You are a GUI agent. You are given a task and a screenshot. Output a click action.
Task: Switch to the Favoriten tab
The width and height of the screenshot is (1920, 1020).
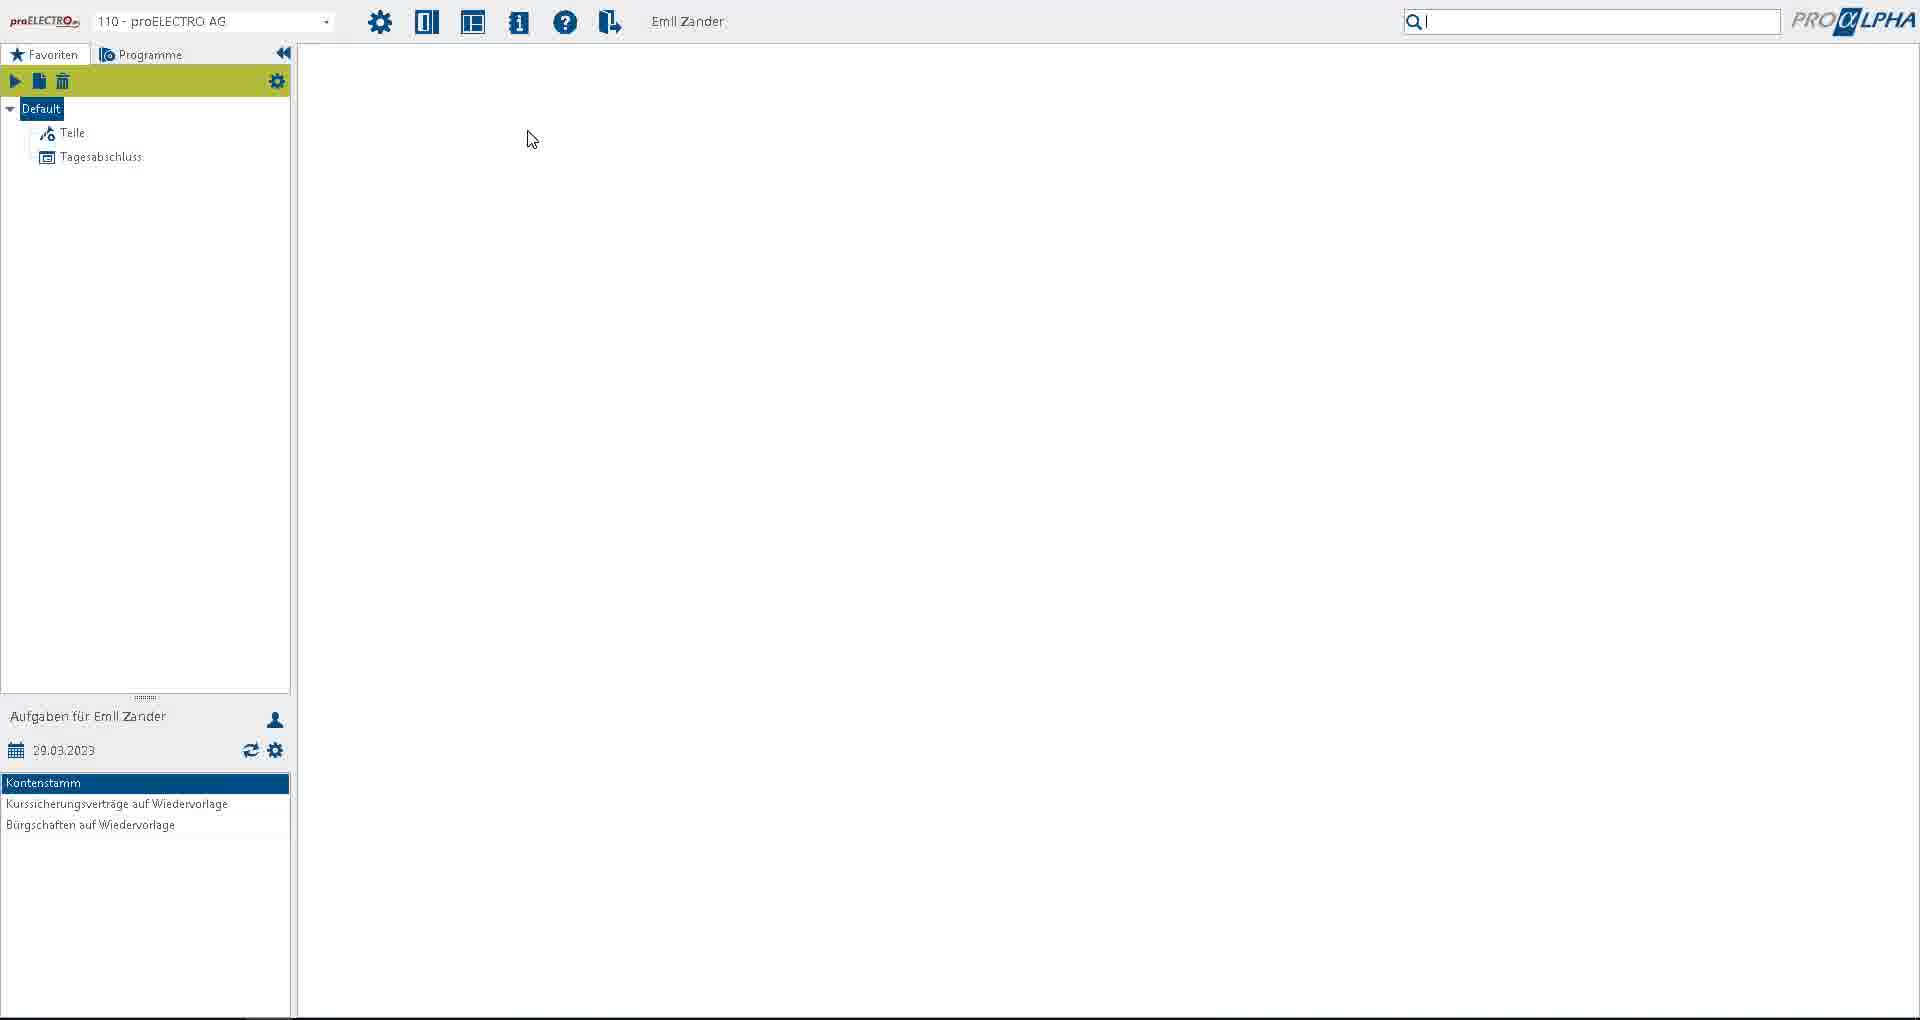pos(45,54)
